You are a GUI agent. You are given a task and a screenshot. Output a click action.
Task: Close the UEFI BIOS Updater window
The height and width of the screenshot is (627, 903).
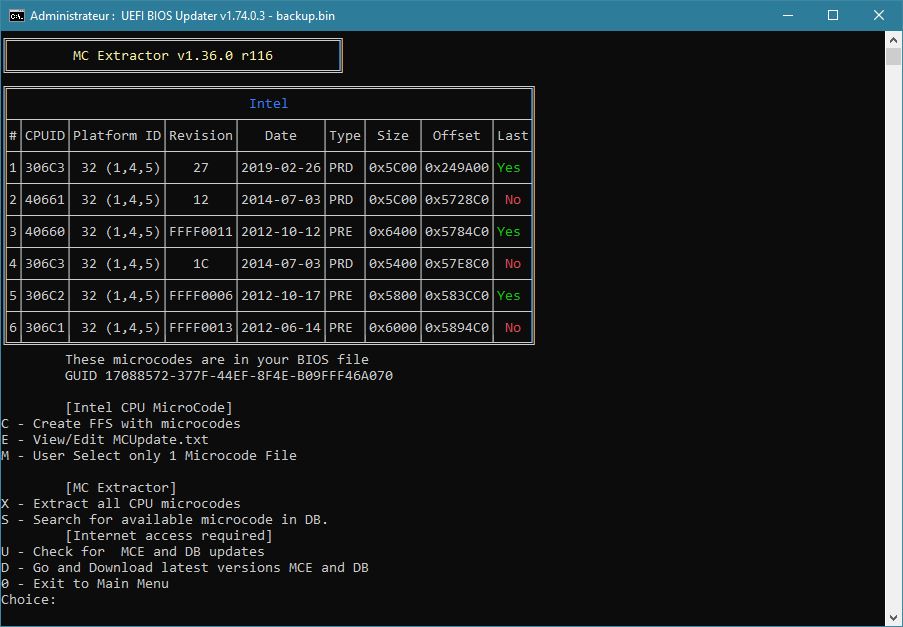point(878,16)
